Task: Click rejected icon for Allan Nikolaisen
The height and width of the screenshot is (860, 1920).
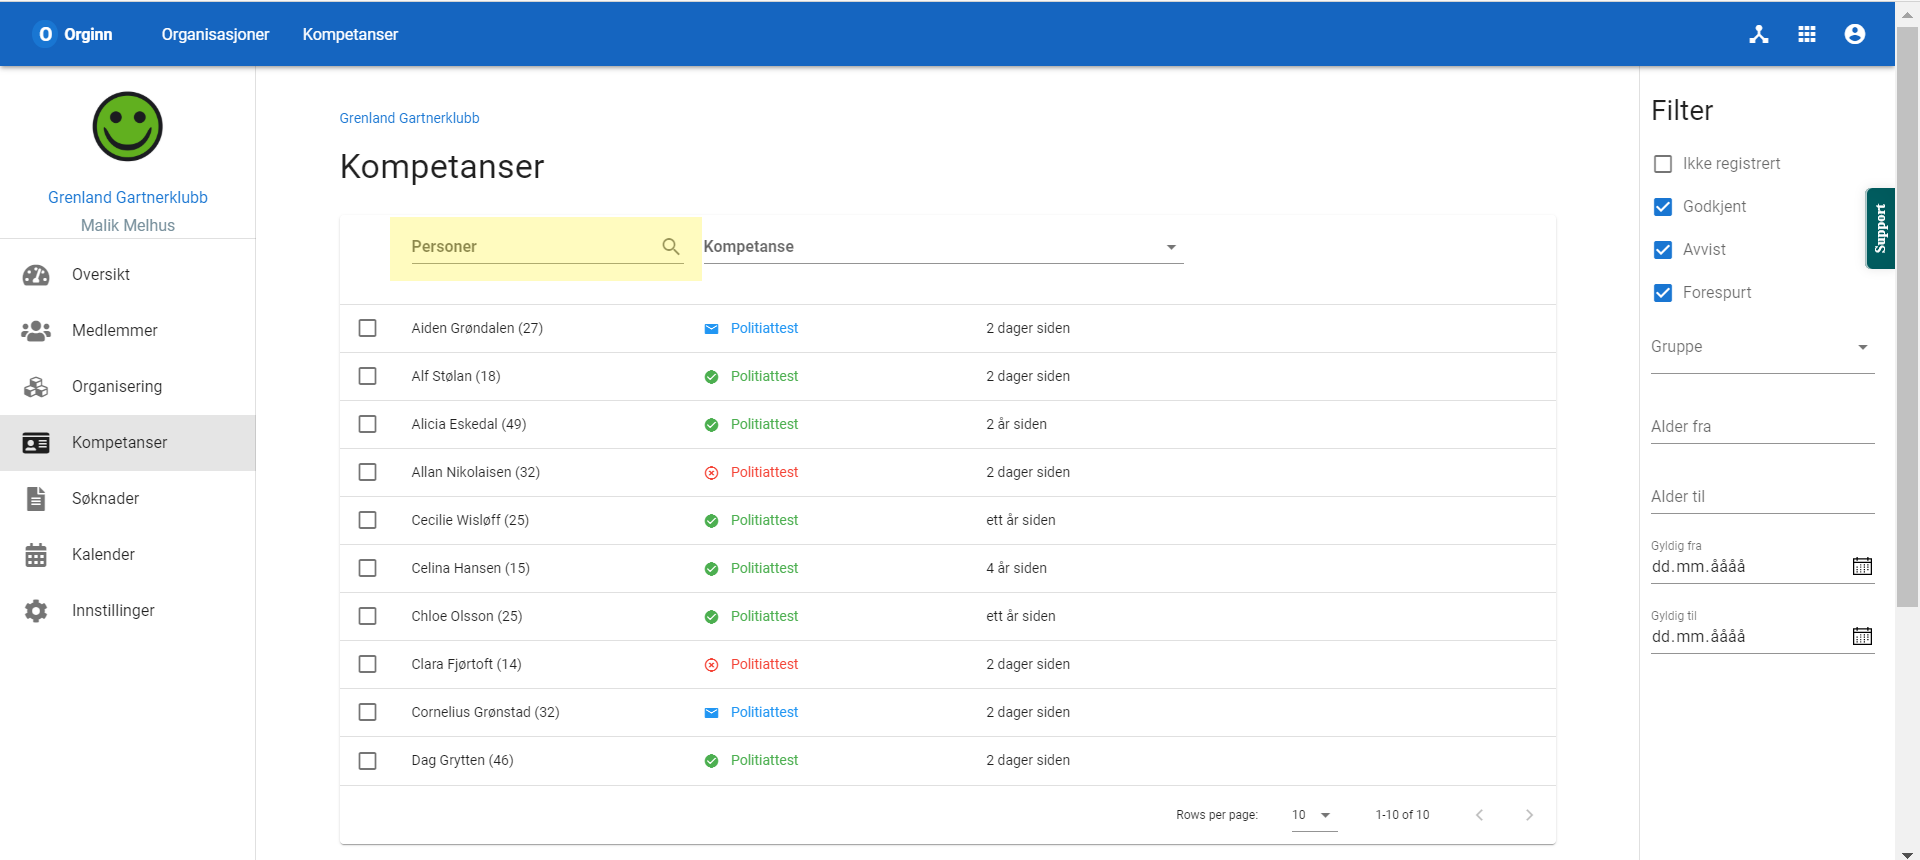Action: pos(711,473)
